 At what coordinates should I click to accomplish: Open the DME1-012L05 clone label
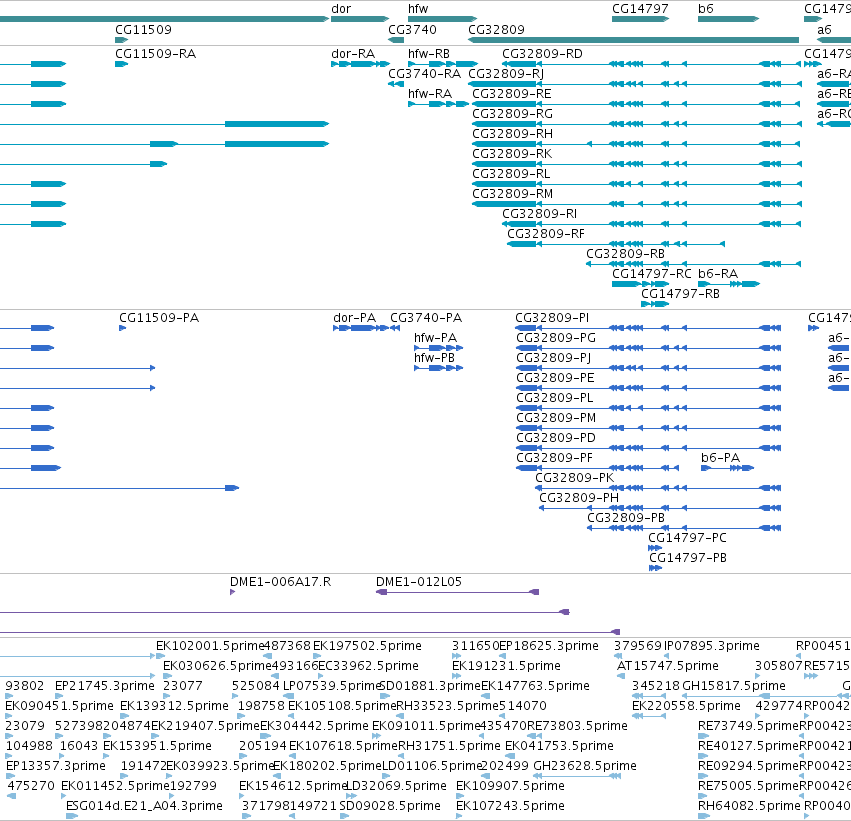pos(419,582)
